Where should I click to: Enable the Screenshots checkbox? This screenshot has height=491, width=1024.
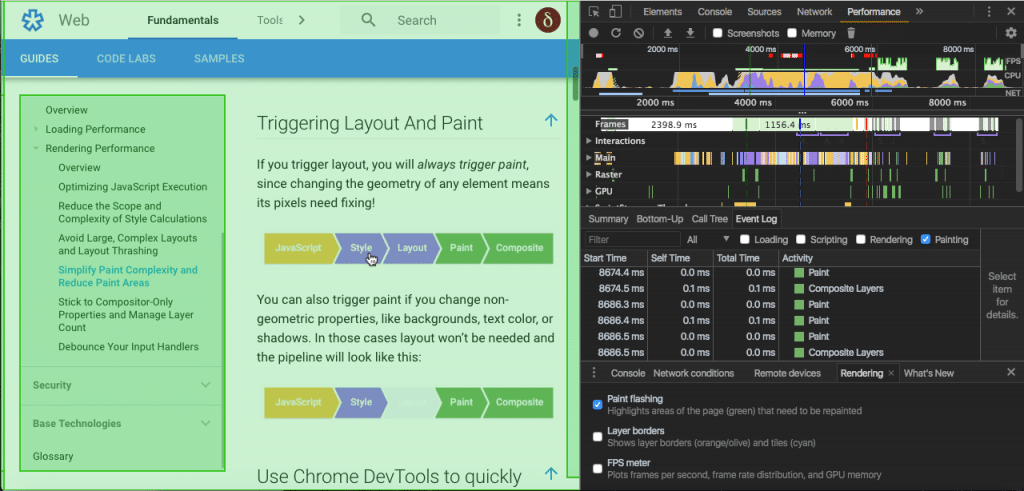(x=717, y=33)
